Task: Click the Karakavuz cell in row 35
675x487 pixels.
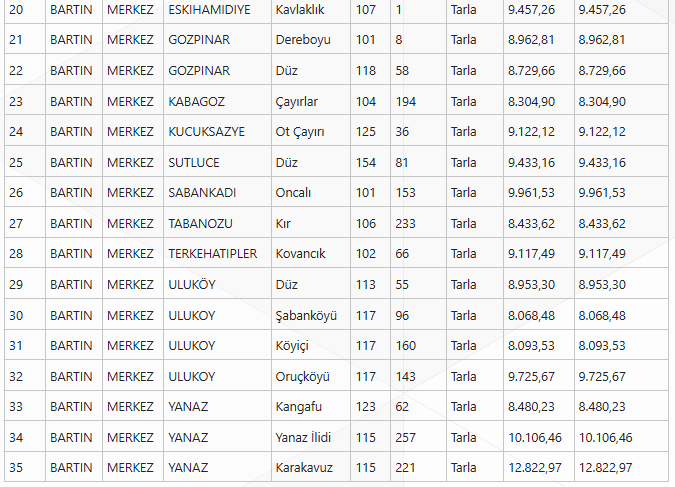Action: click(311, 468)
